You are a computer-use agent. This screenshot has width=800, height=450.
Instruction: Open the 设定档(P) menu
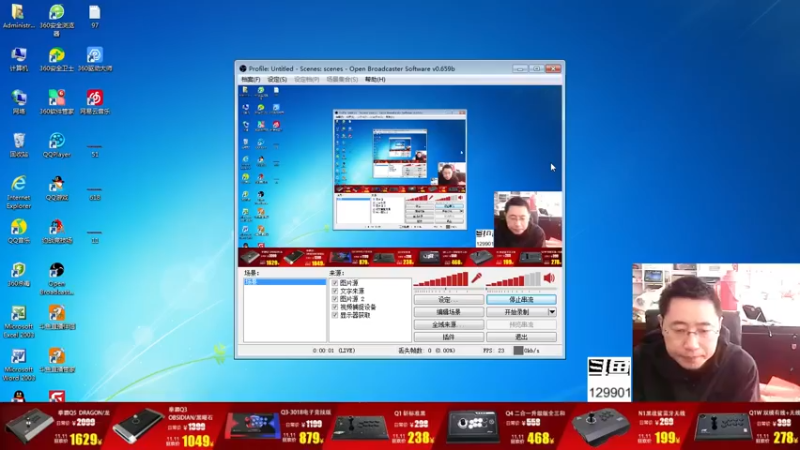(307, 80)
